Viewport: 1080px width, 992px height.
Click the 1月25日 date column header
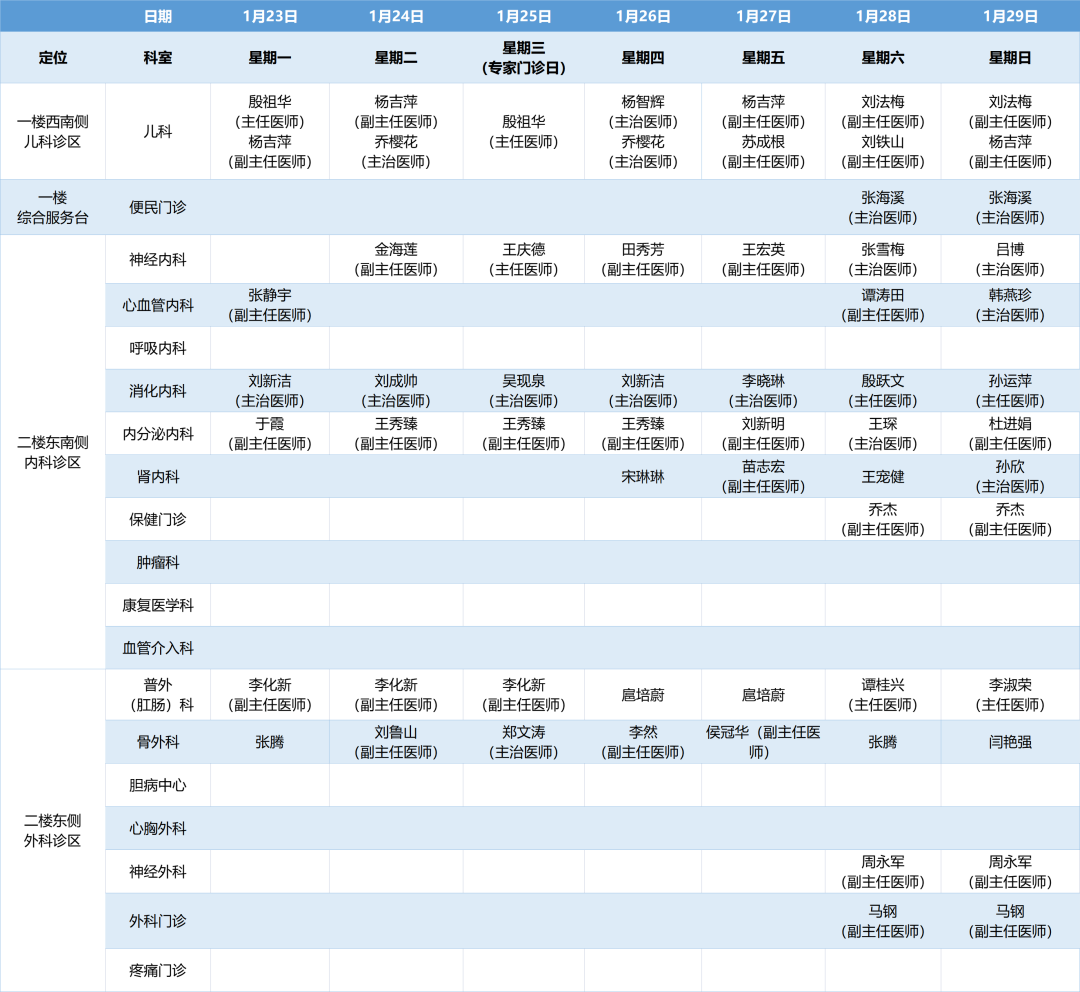click(523, 16)
